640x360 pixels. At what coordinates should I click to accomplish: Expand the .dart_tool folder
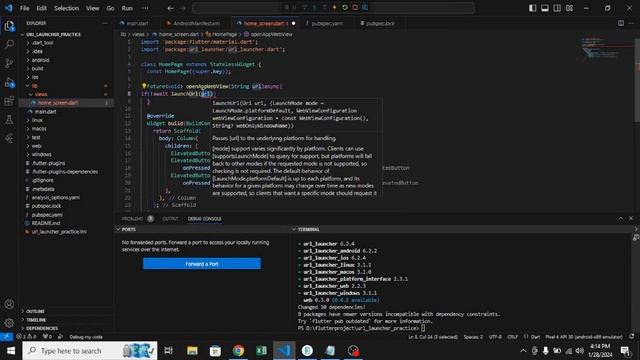pos(42,42)
